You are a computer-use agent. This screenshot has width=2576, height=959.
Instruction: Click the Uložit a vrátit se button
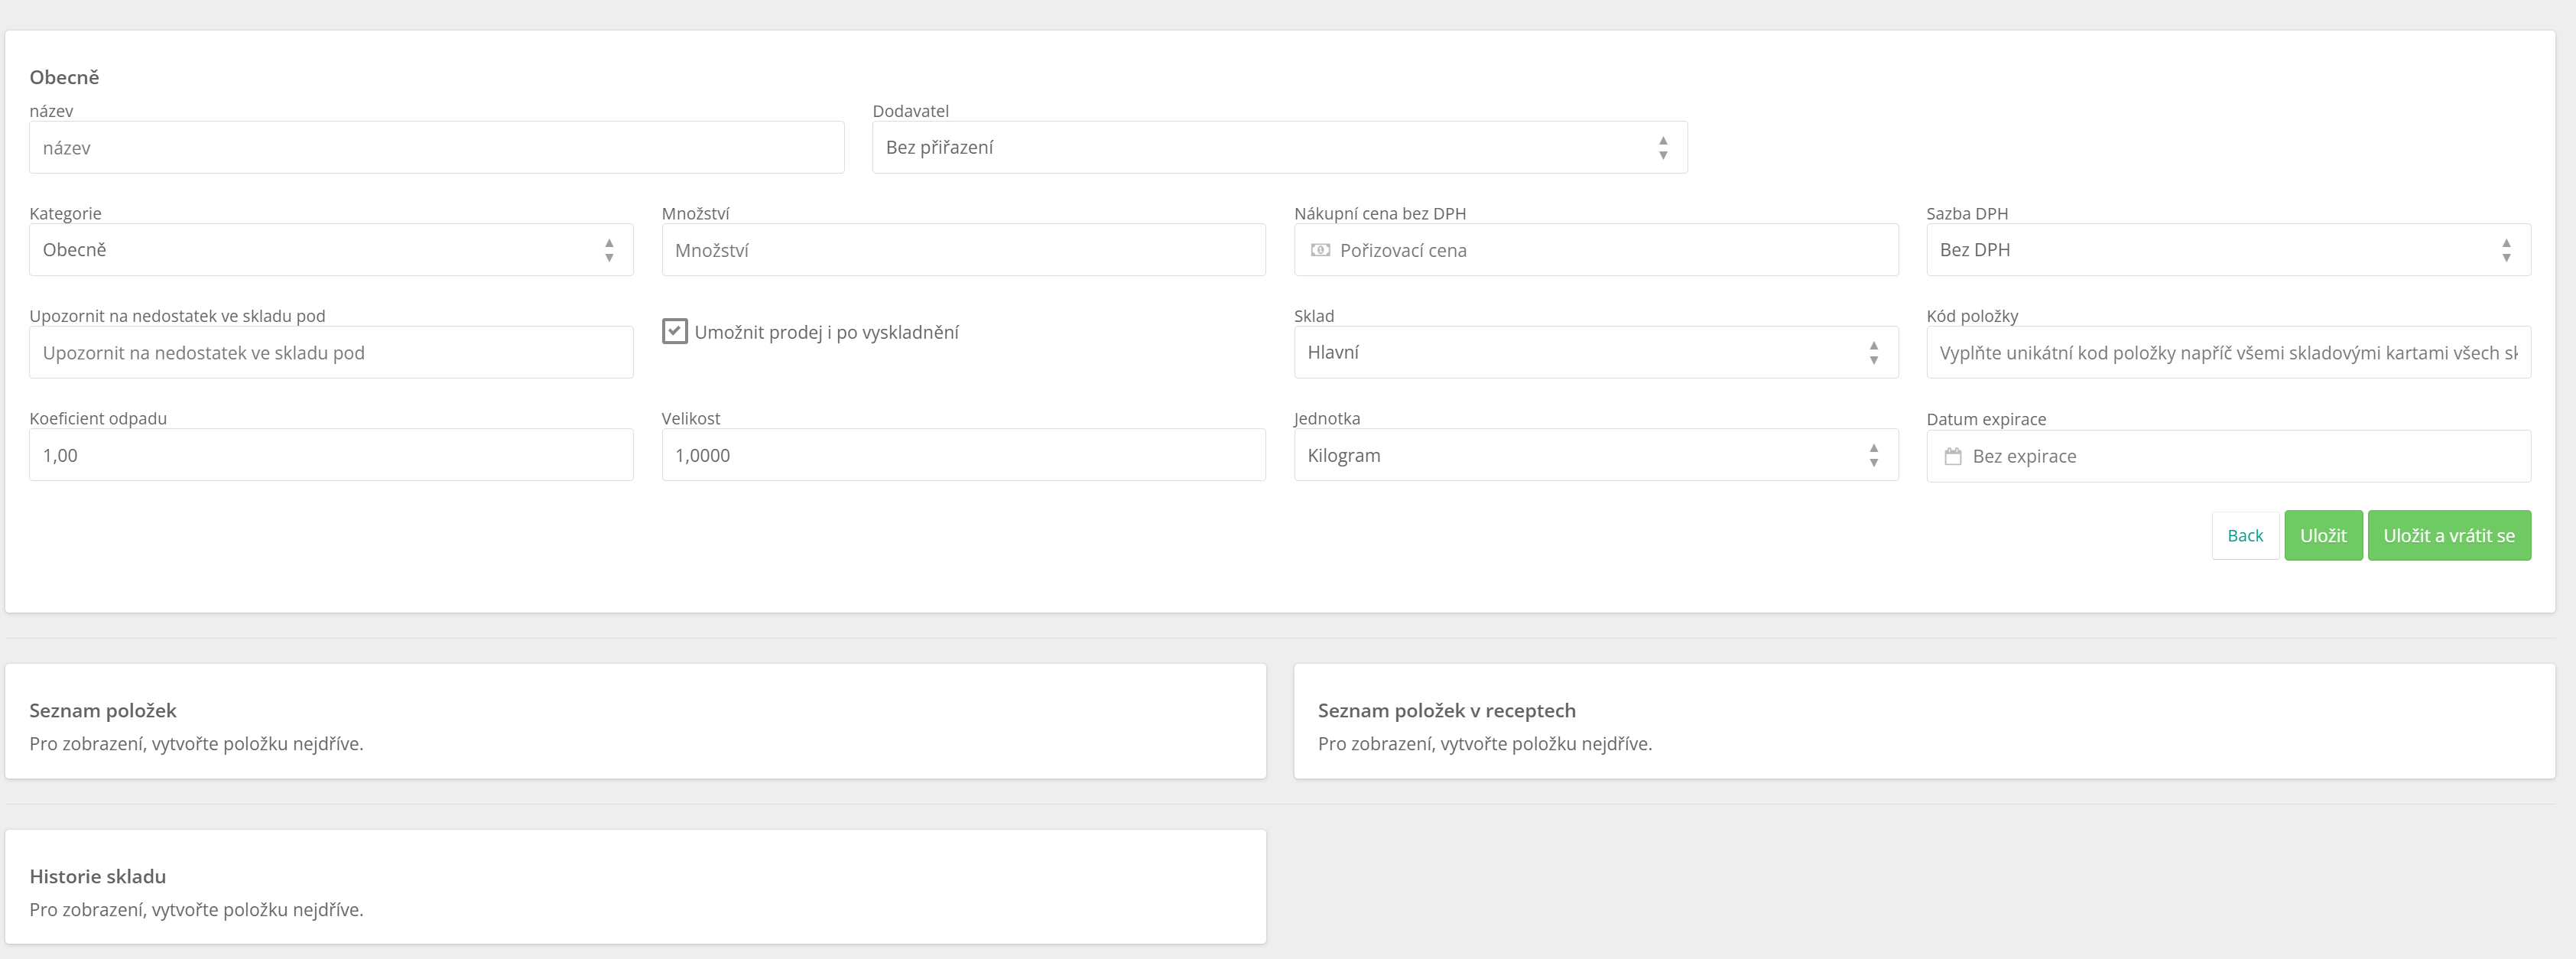coord(2449,535)
